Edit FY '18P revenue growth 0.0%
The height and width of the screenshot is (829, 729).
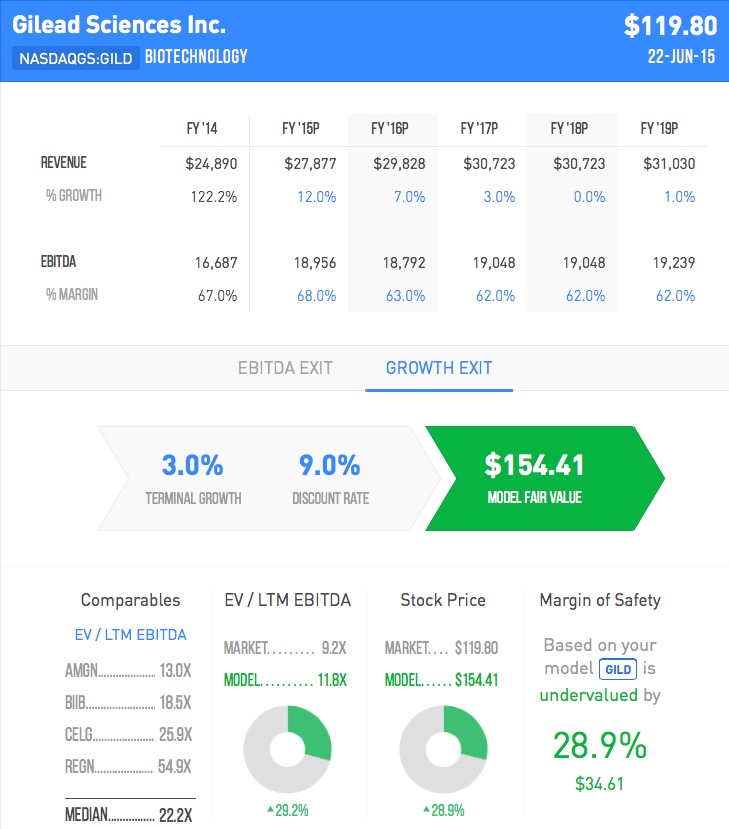coord(589,197)
